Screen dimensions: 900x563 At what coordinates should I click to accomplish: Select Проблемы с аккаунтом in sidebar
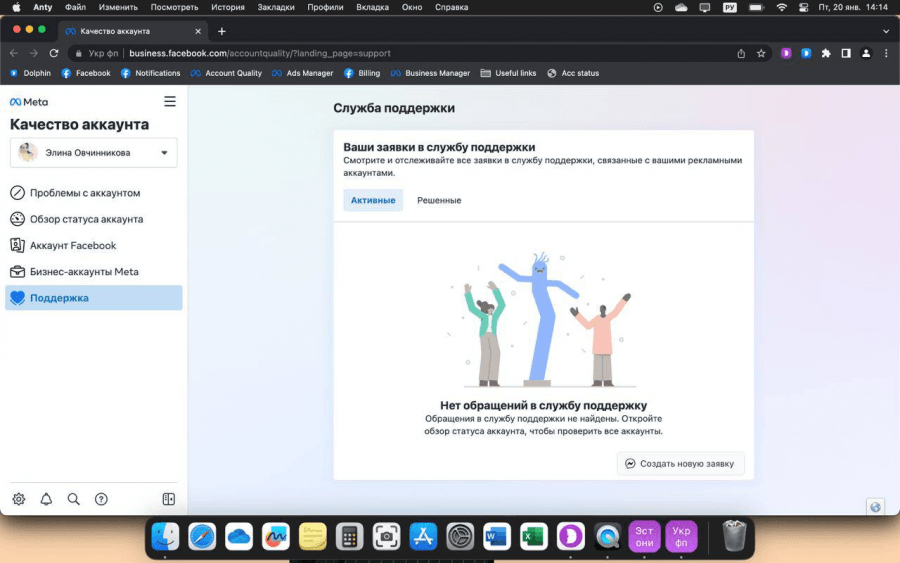[94, 193]
